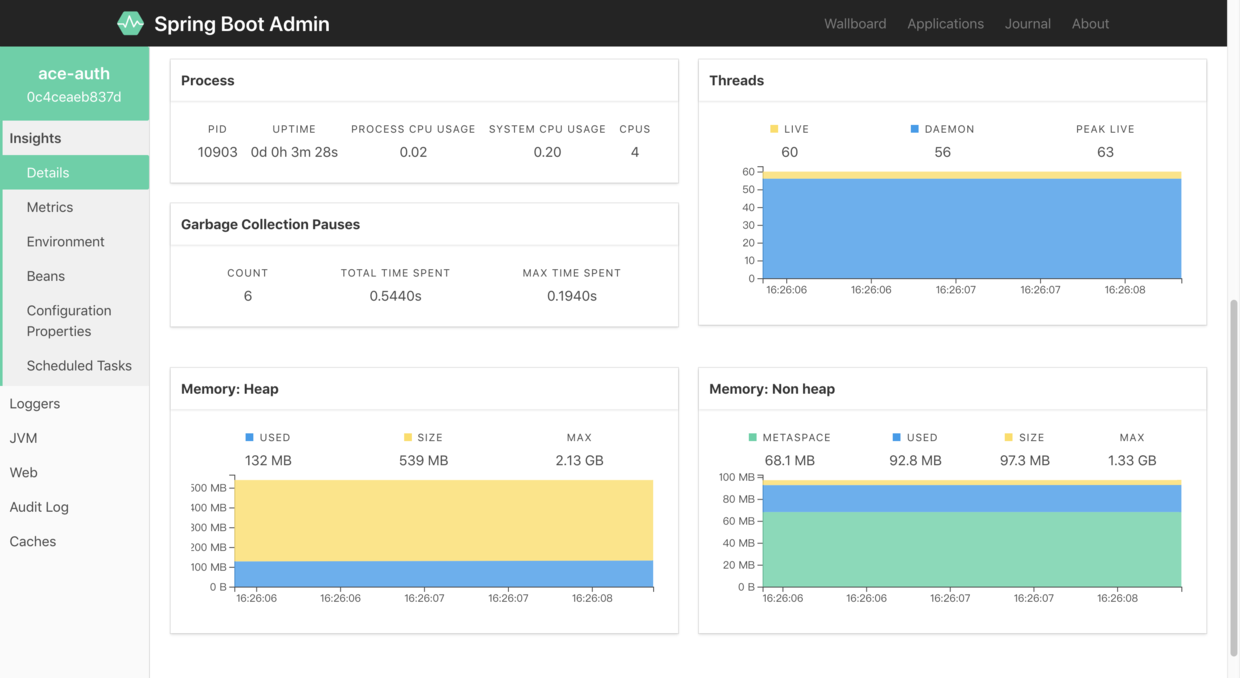Click the PID value 10903
This screenshot has height=678, width=1240.
(x=218, y=152)
